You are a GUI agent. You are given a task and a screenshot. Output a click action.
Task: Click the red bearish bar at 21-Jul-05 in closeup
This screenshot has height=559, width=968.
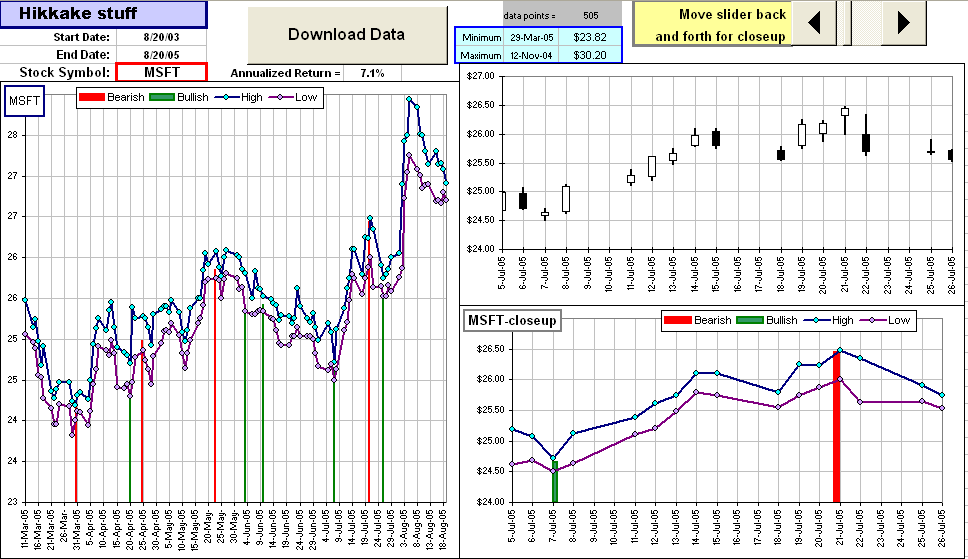pos(837,427)
